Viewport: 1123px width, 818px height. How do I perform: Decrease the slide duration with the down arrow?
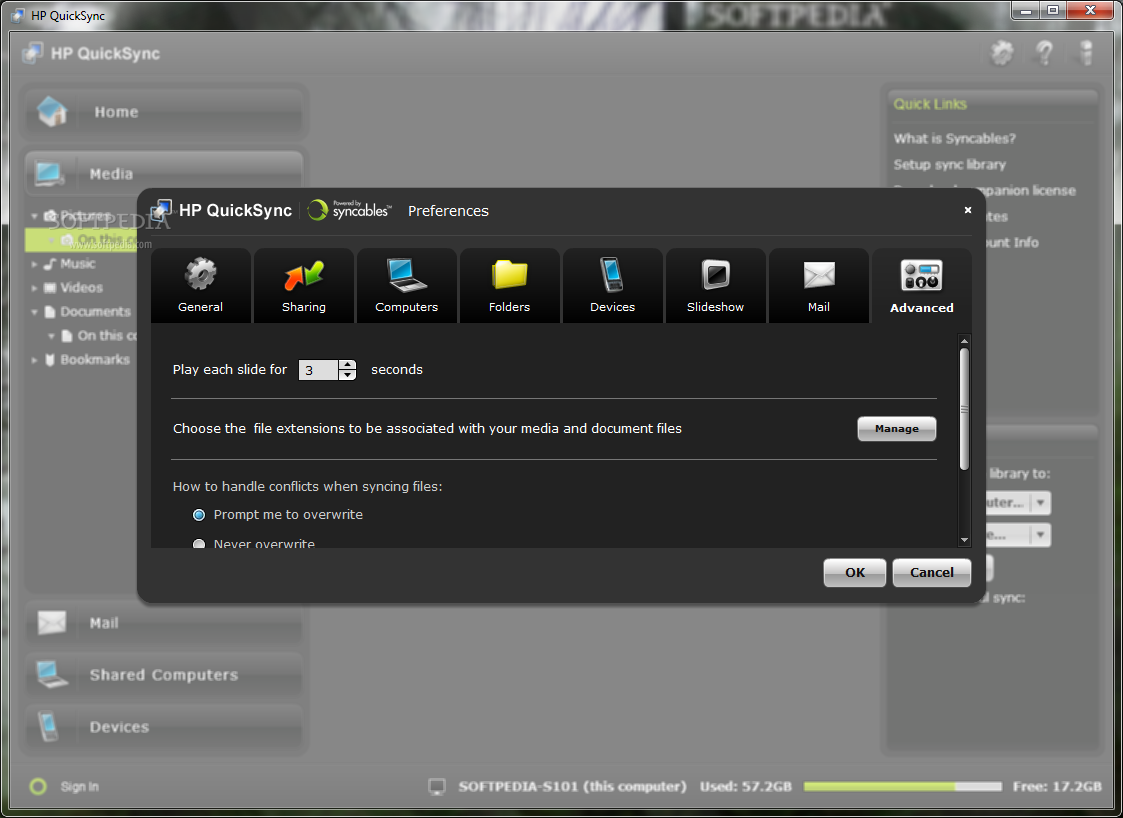(347, 375)
